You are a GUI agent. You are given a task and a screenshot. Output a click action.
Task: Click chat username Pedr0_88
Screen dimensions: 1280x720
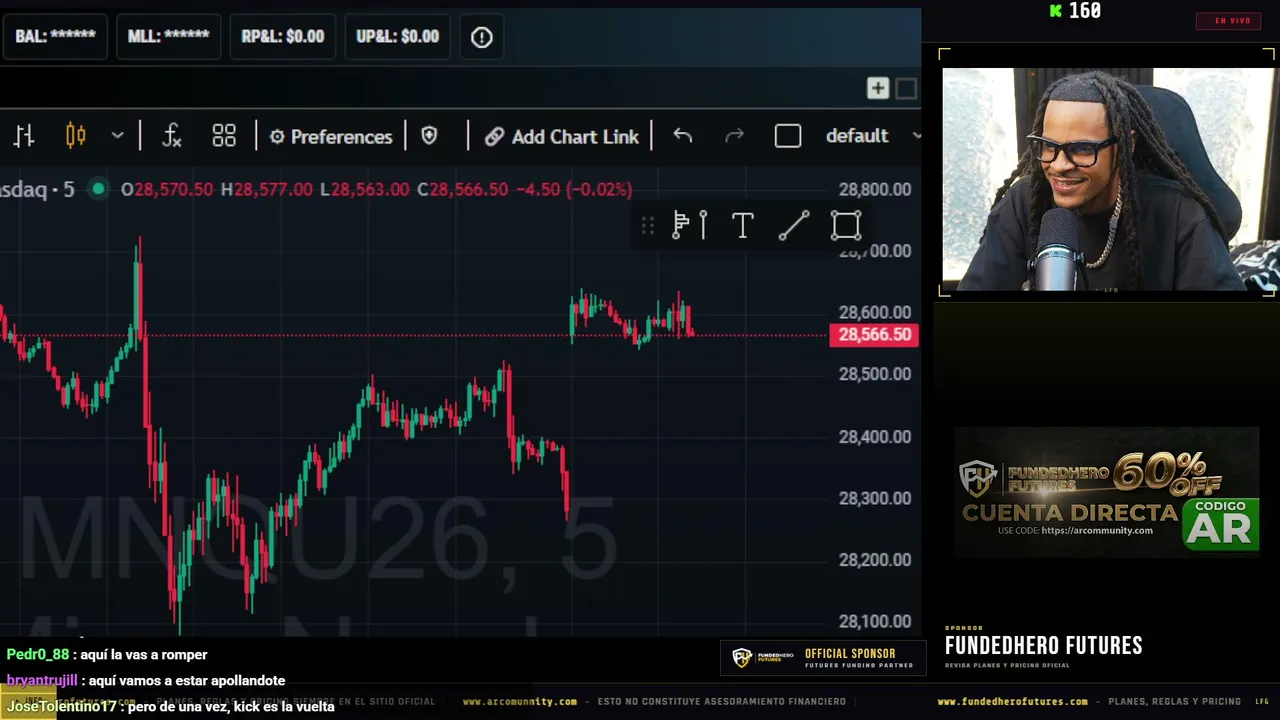pyautogui.click(x=38, y=655)
